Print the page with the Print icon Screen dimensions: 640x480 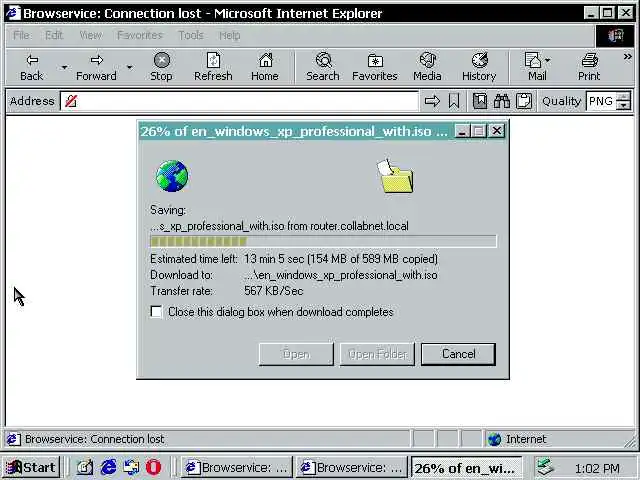pyautogui.click(x=589, y=67)
